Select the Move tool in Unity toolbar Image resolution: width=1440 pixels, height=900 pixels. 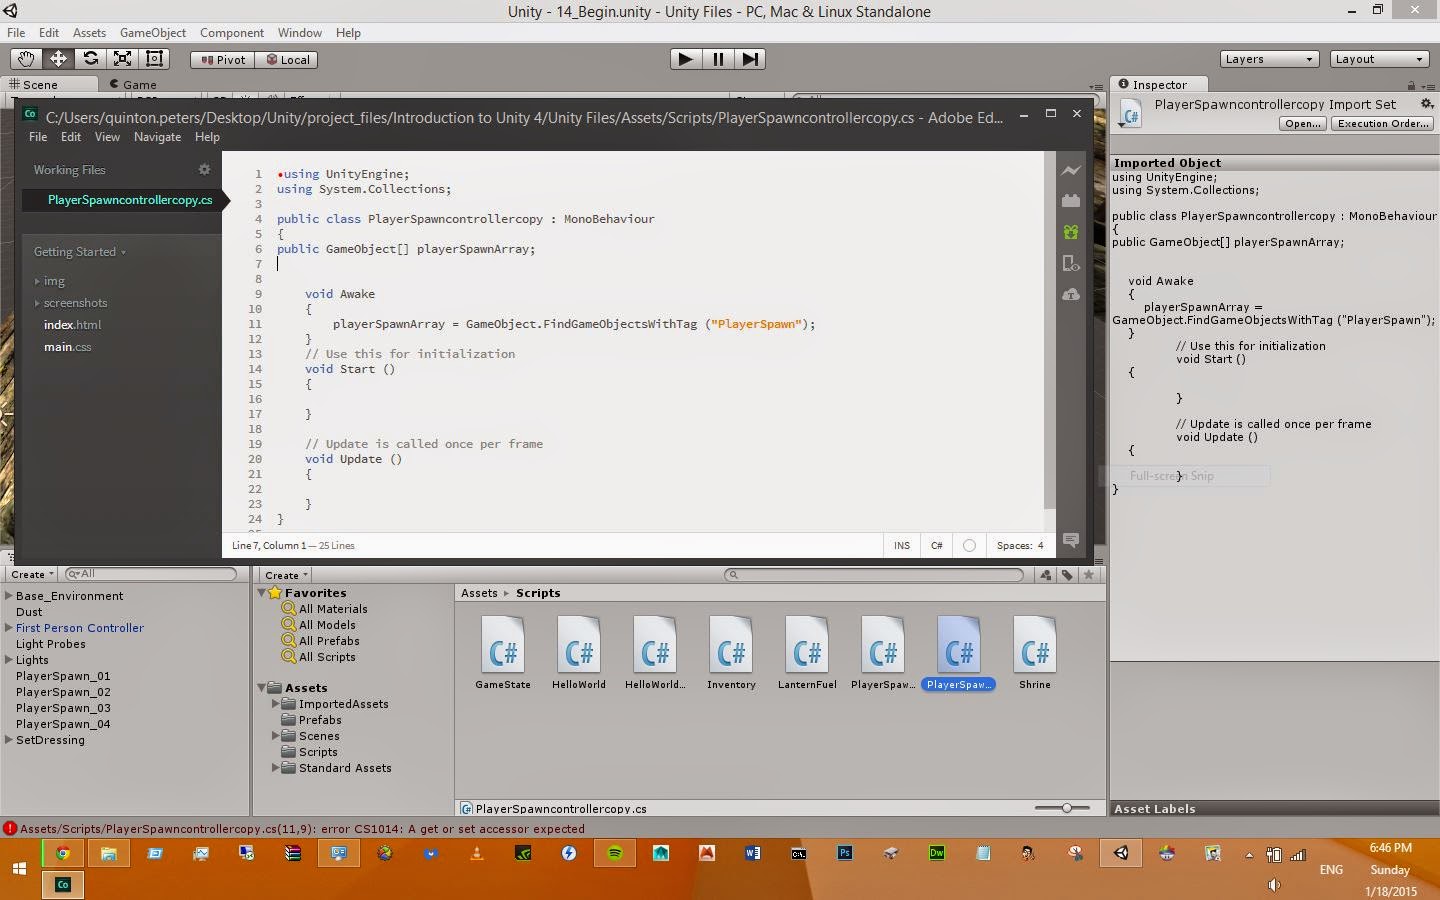[58, 59]
